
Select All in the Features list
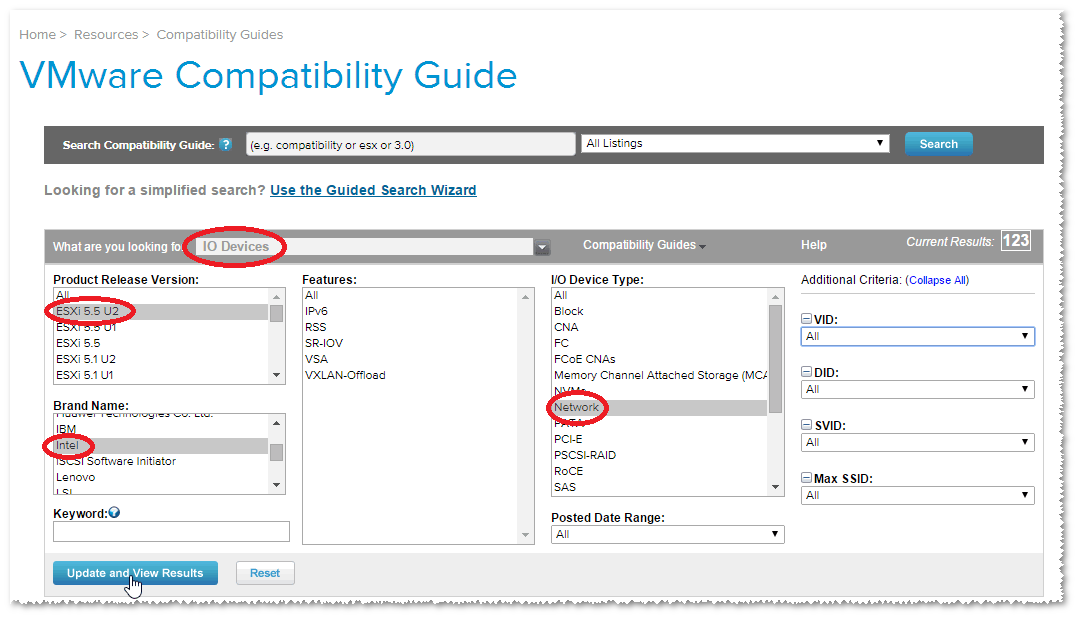410,295
